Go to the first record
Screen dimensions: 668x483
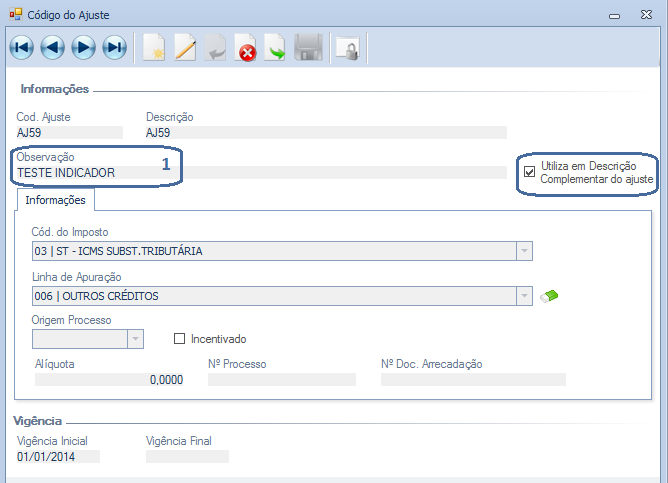click(22, 47)
